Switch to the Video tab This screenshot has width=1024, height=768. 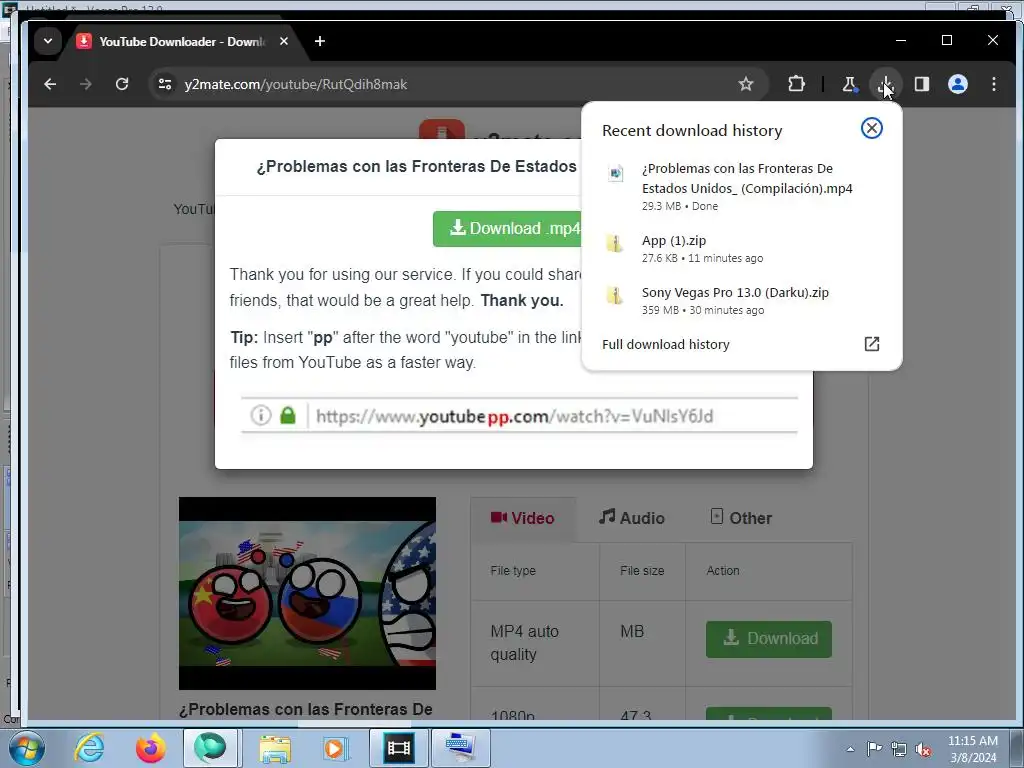522,519
